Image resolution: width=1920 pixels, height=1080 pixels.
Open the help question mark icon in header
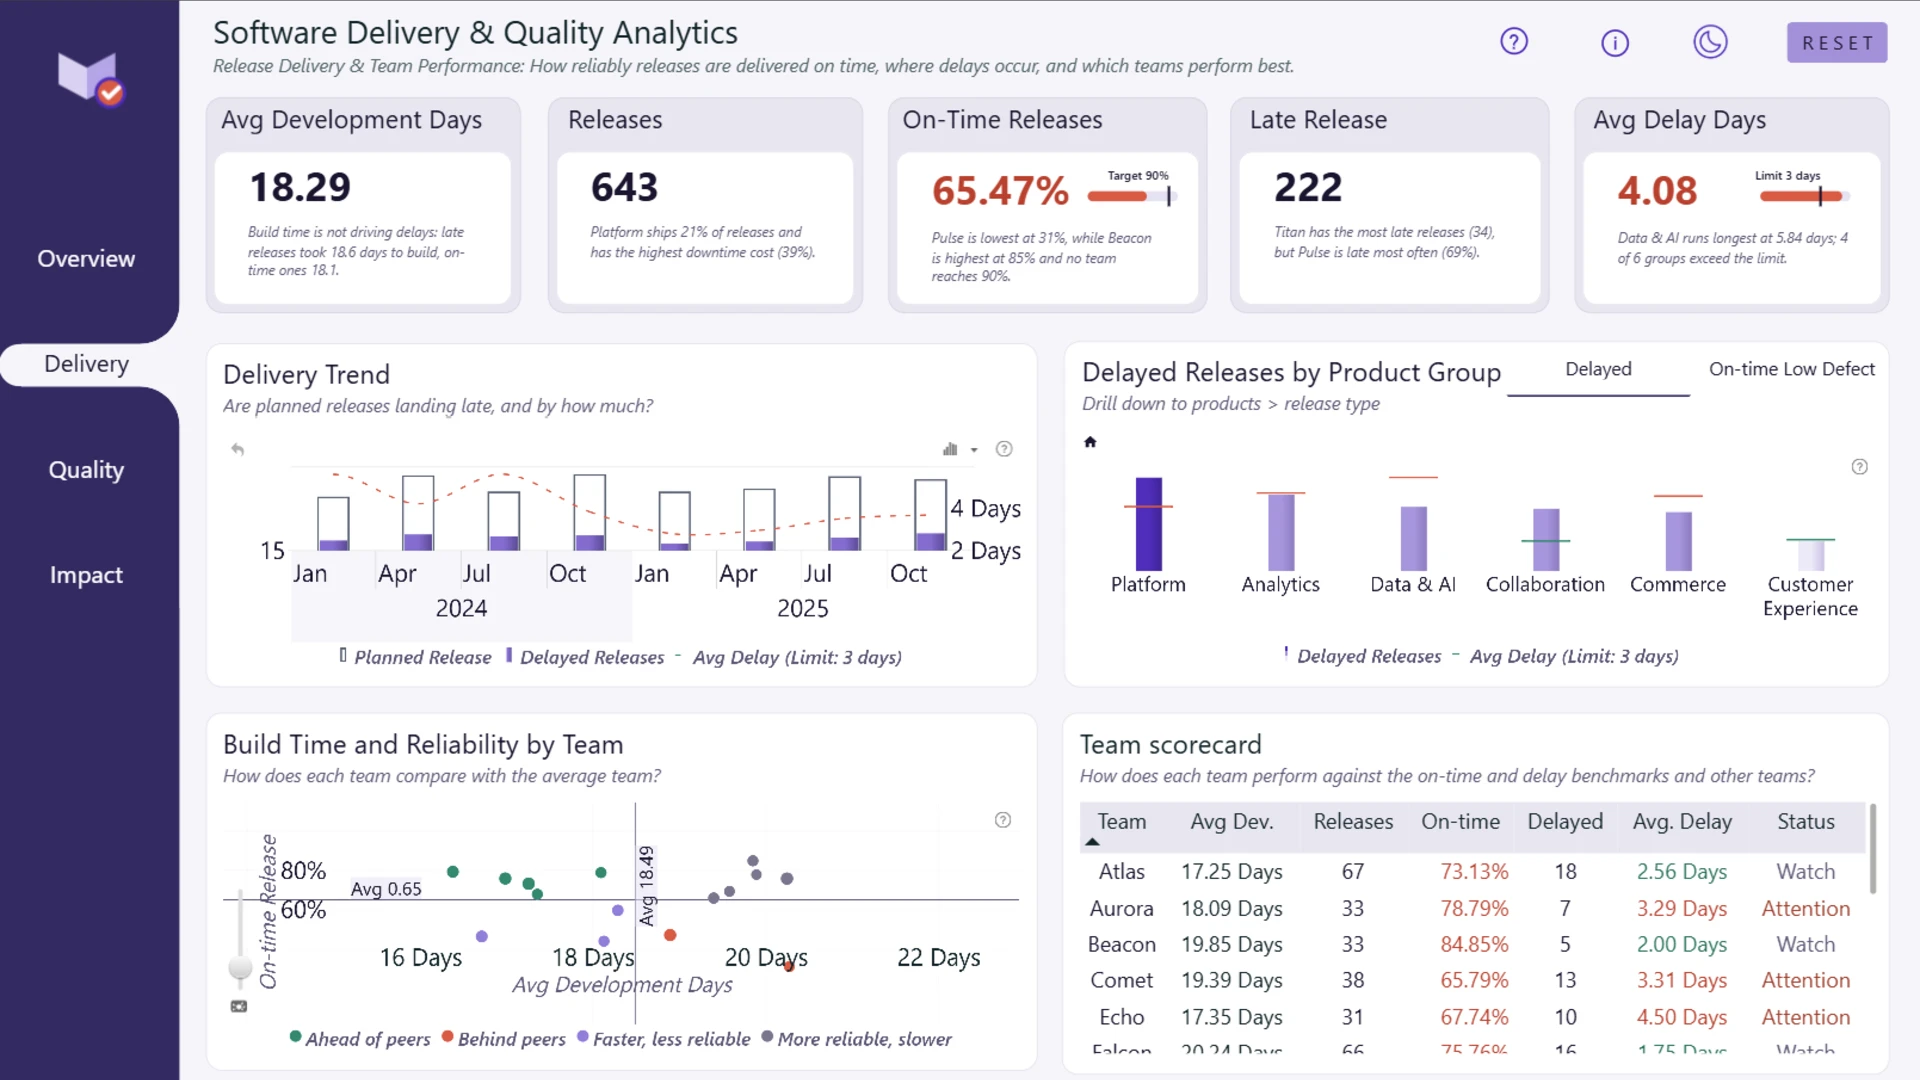tap(1514, 42)
